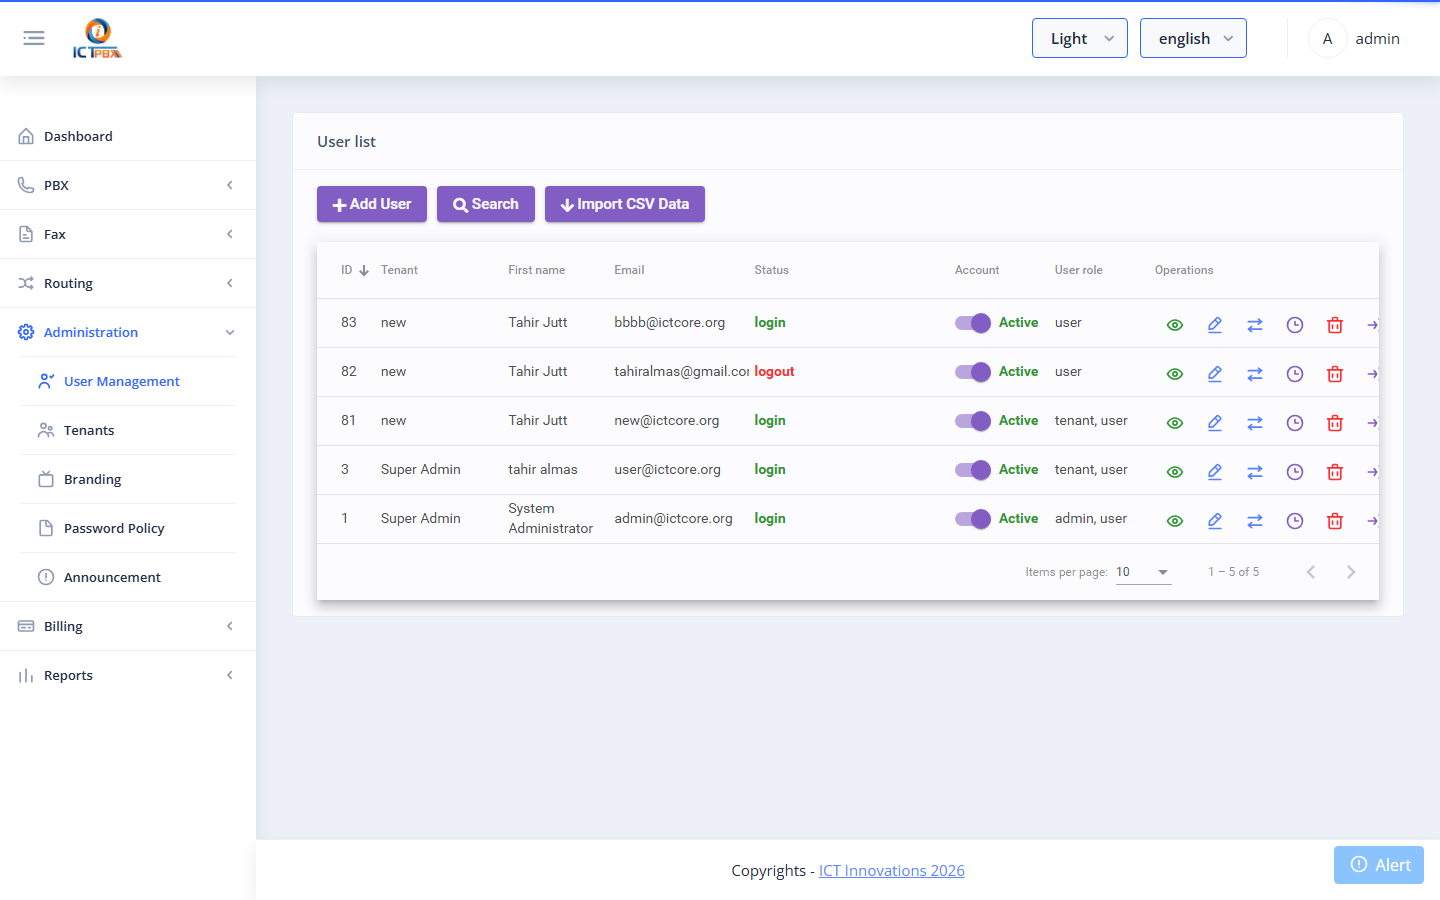The width and height of the screenshot is (1440, 900).
Task: Delete the user admin@ictcore.org
Action: coord(1335,521)
